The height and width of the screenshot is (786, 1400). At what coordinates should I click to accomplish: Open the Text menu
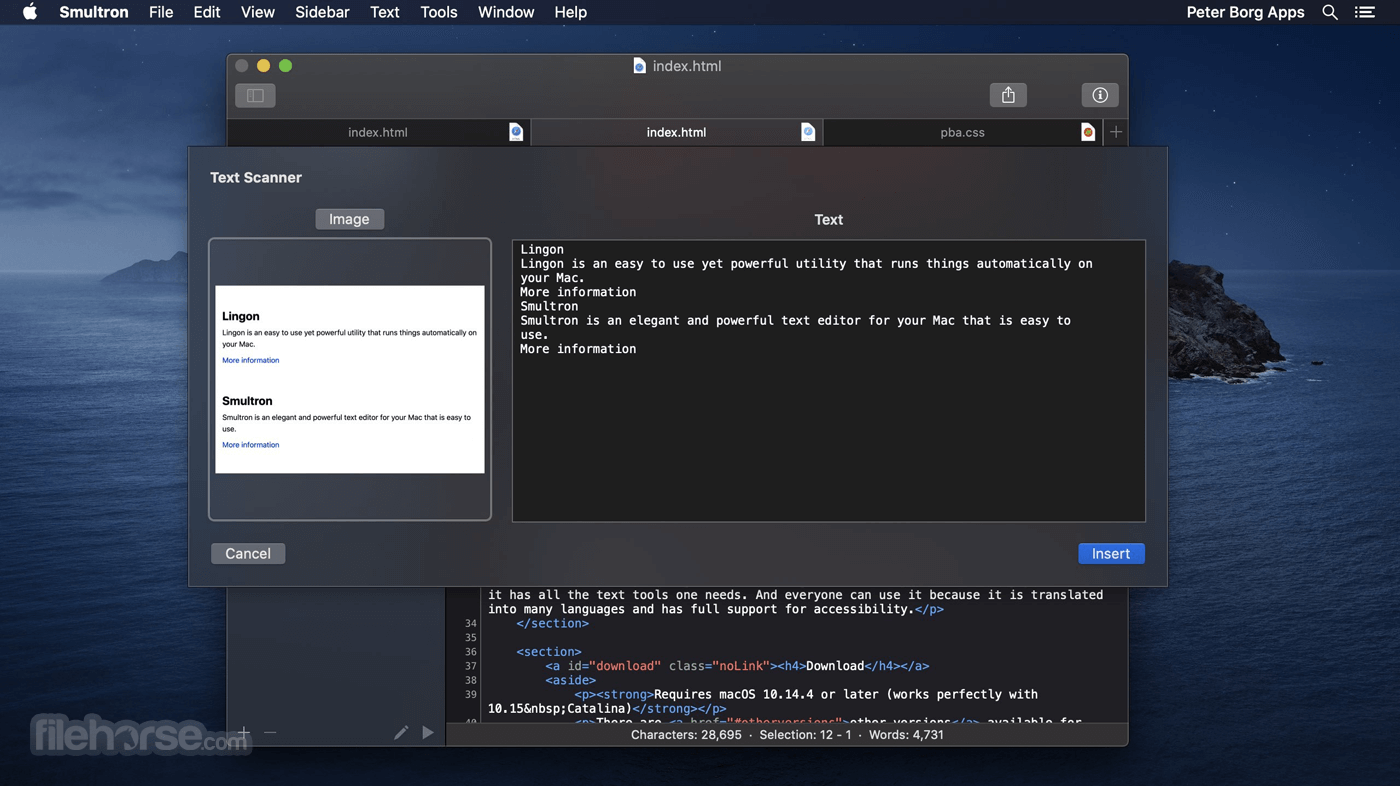point(385,12)
